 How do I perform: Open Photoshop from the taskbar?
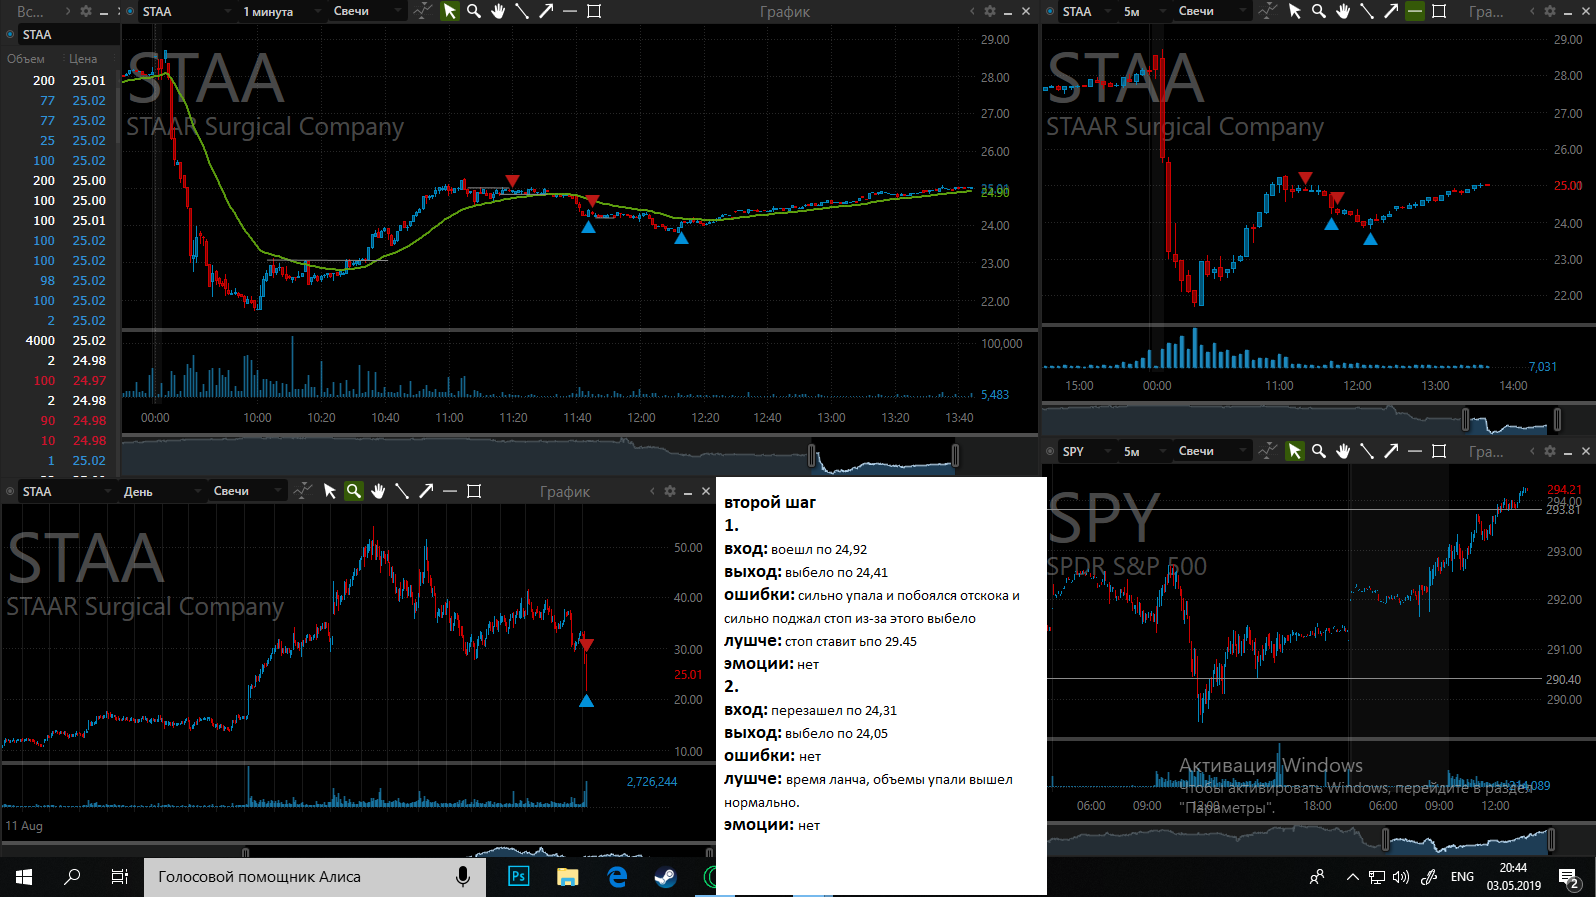coord(518,877)
